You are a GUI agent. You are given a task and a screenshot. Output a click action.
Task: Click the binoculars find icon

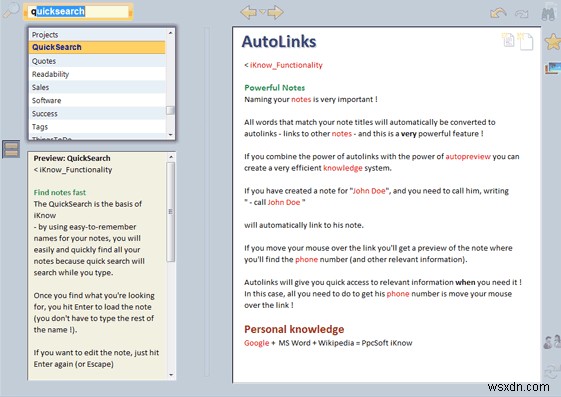point(548,14)
